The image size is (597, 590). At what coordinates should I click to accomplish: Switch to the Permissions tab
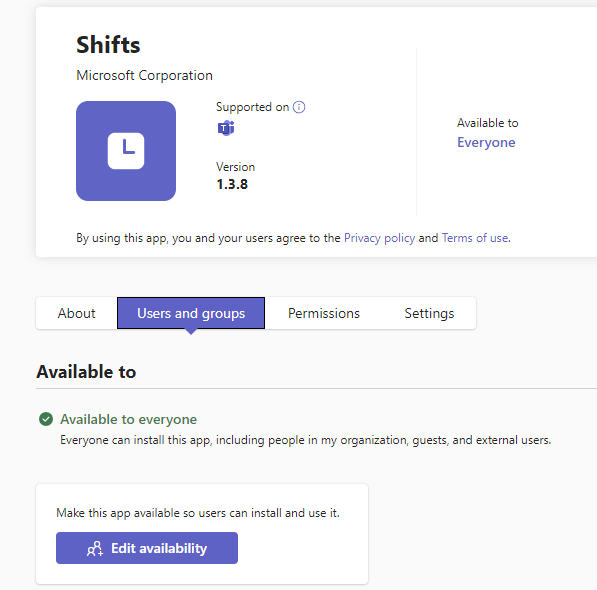click(324, 313)
